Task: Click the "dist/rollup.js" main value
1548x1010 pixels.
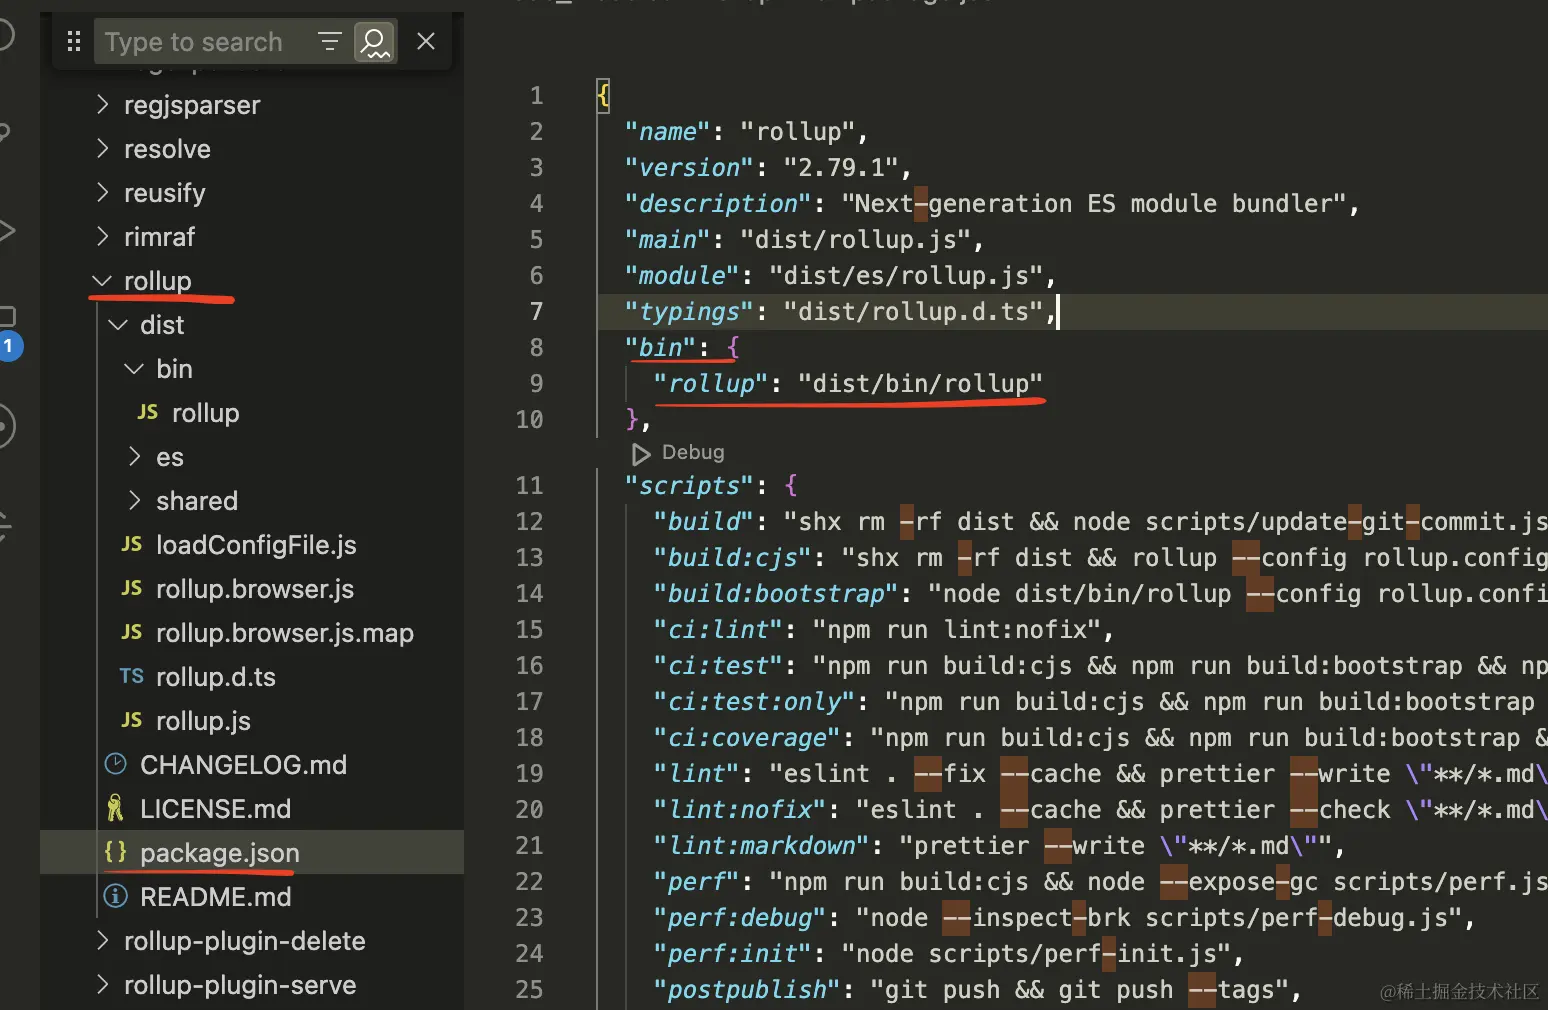Action: pos(856,239)
